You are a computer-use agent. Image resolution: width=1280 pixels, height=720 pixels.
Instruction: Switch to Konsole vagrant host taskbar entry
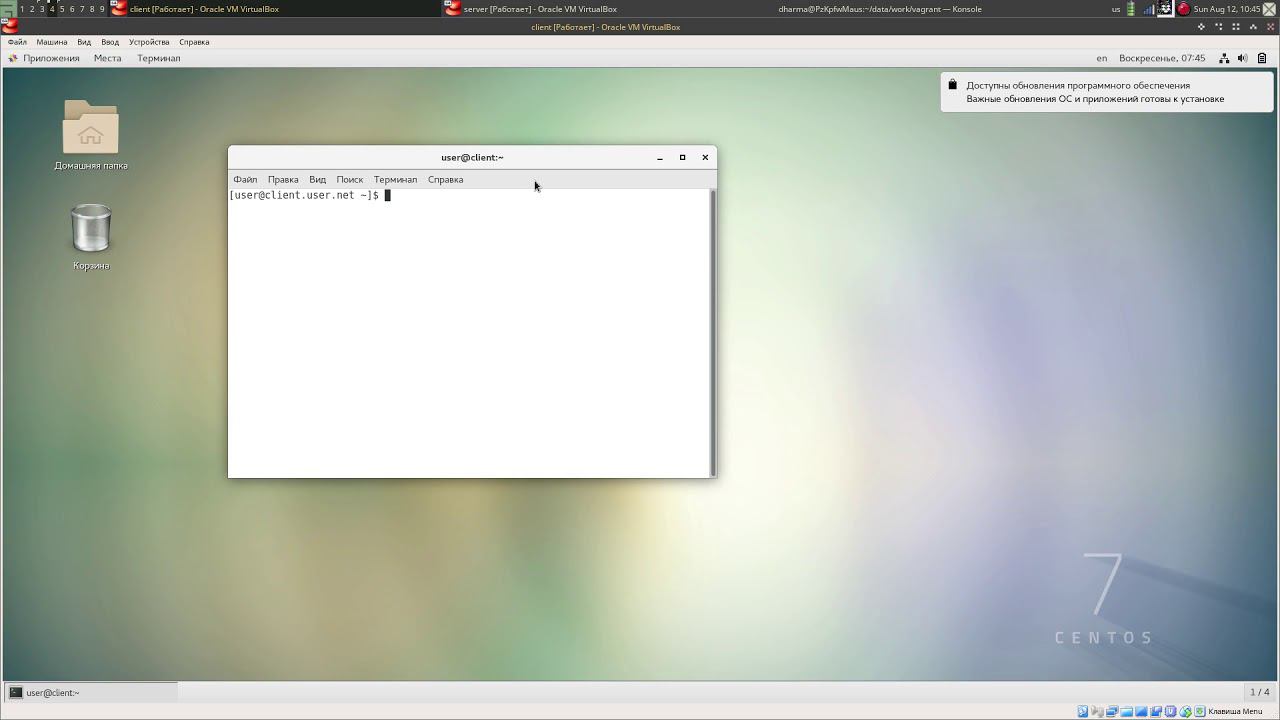click(880, 9)
